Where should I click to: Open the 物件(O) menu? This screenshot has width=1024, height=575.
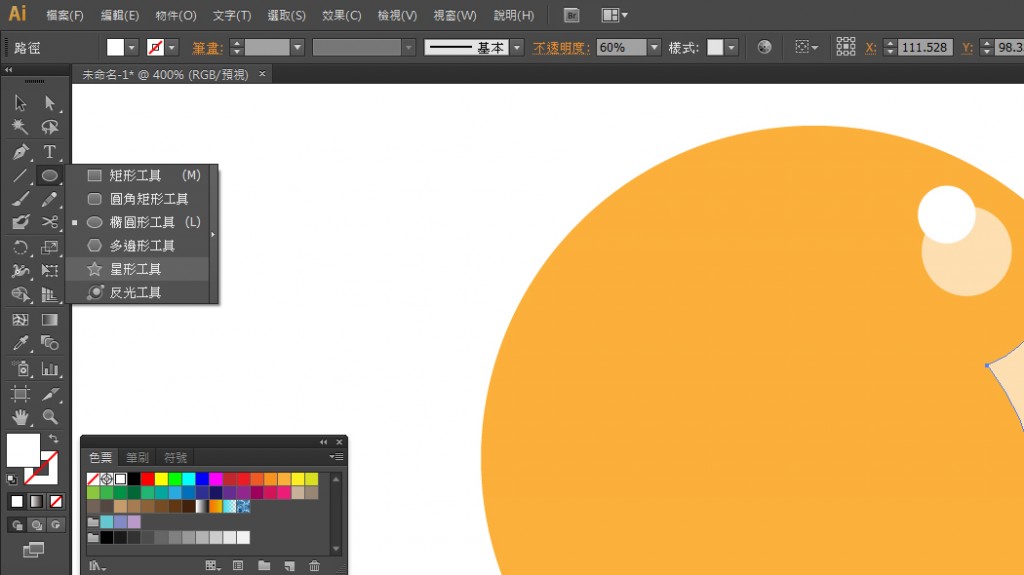point(176,15)
